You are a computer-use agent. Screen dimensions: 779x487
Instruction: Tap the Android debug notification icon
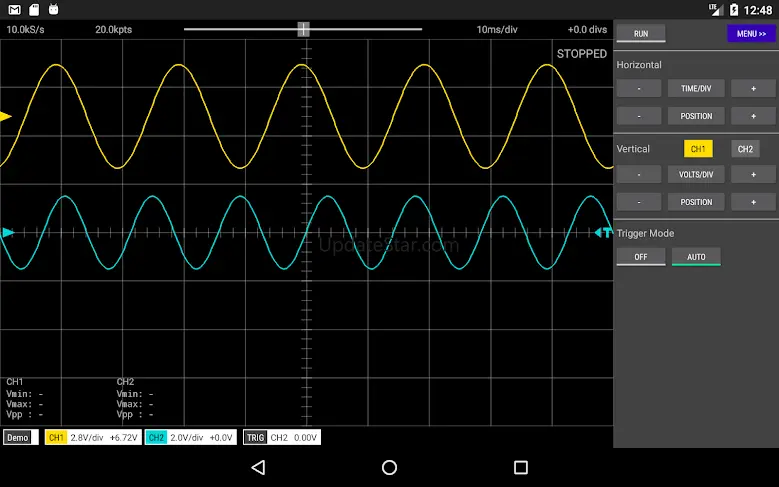tap(53, 9)
